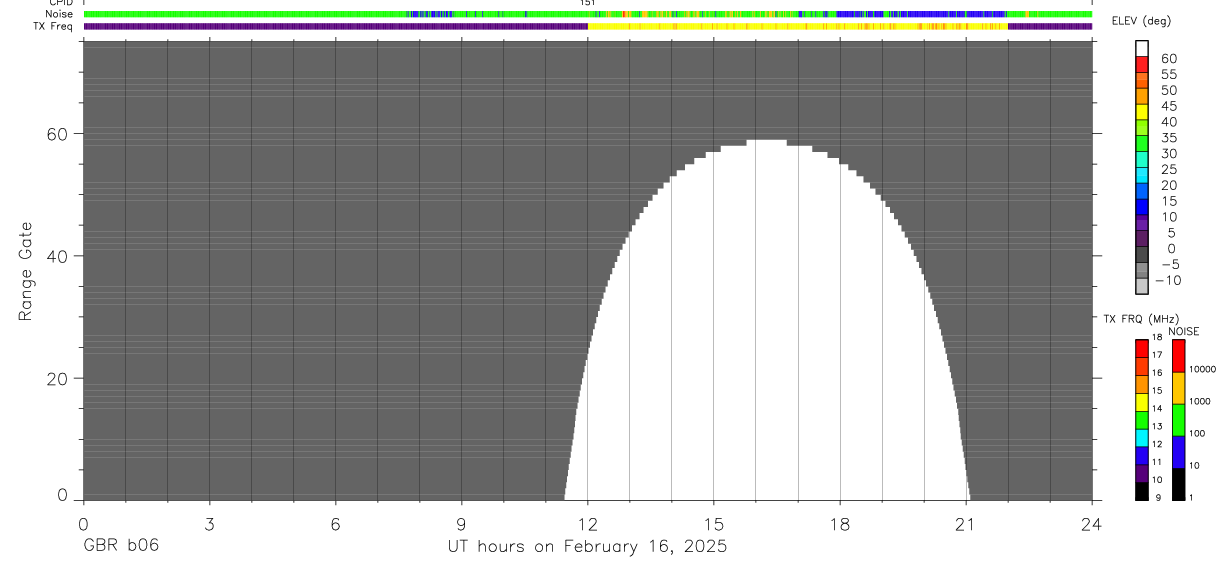Click the x-axis tick label '15'
This screenshot has height=567, width=1228.
pos(713,524)
